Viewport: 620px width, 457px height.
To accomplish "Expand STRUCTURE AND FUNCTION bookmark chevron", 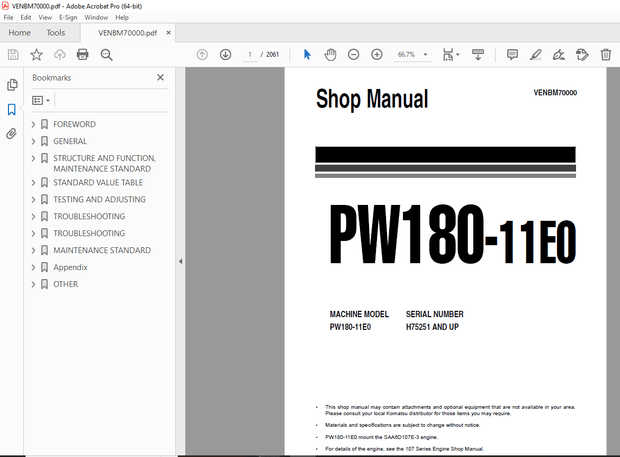I will (x=34, y=159).
